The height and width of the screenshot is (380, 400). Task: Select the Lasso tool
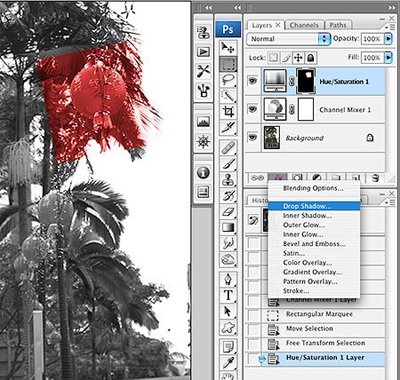[x=228, y=80]
